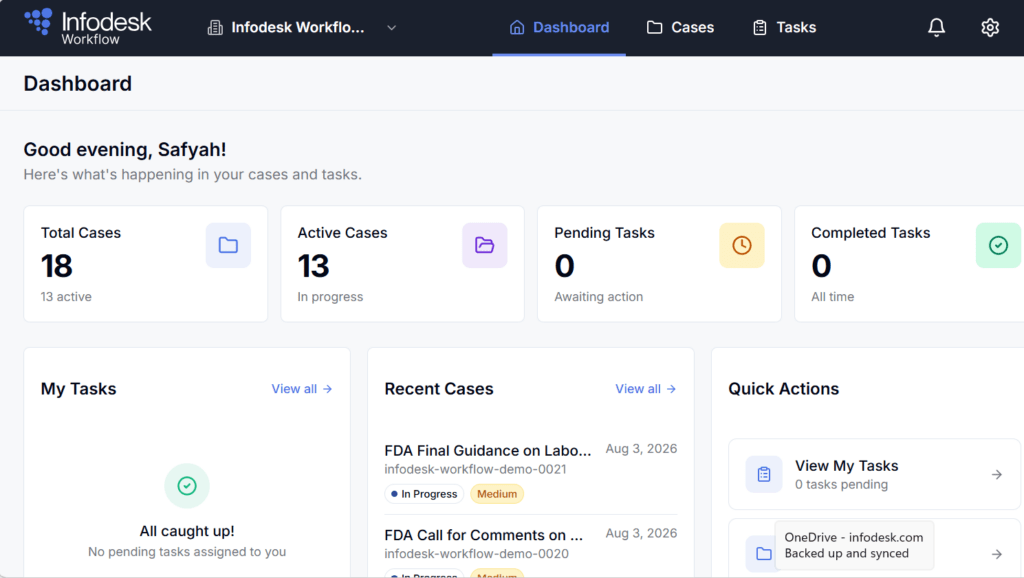Click case ID infodesk-workflow-demo-0020
This screenshot has width=1024, height=578.
coord(477,553)
